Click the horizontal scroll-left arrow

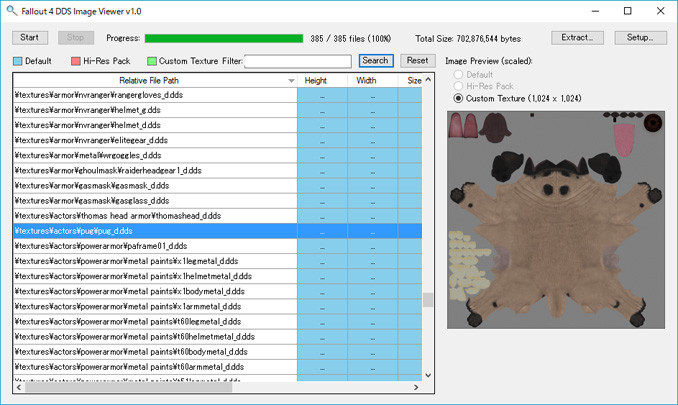[19, 387]
